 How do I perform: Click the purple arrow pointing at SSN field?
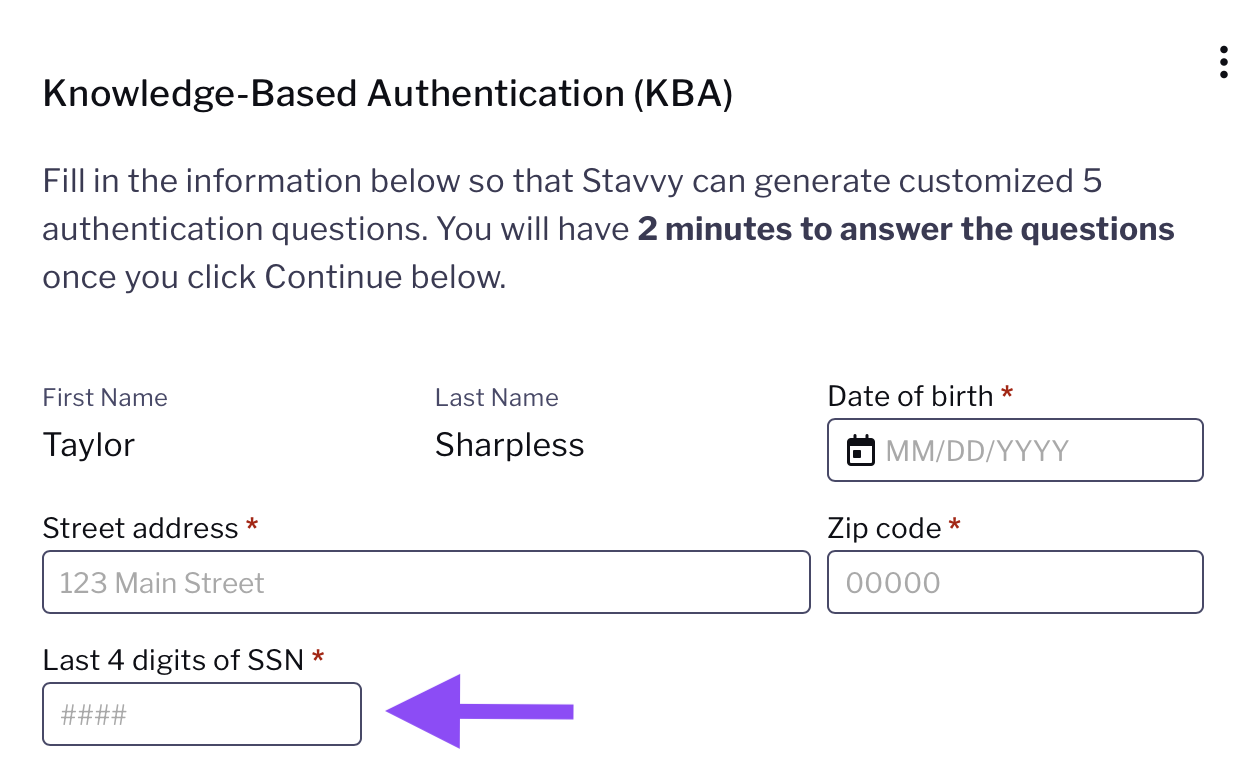tap(480, 711)
